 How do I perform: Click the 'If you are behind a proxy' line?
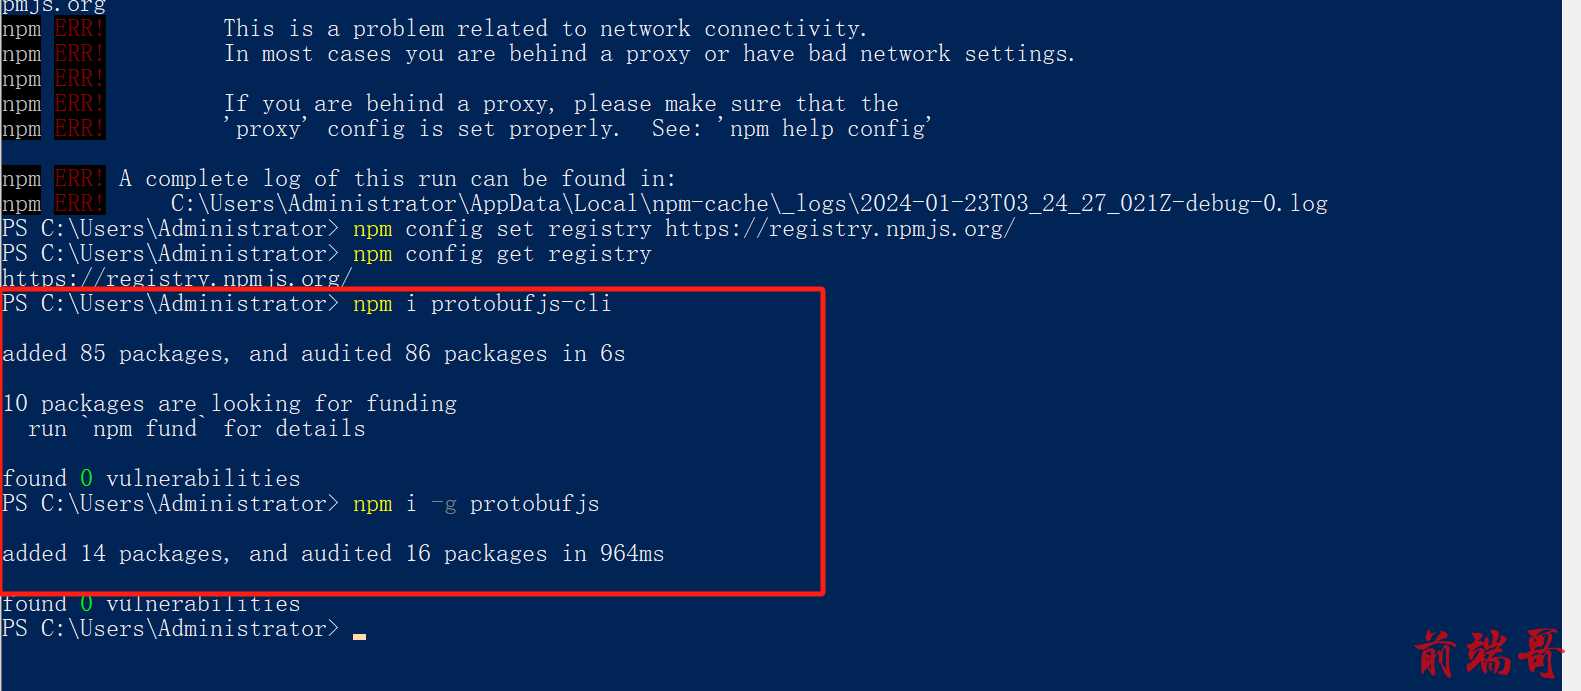561,104
